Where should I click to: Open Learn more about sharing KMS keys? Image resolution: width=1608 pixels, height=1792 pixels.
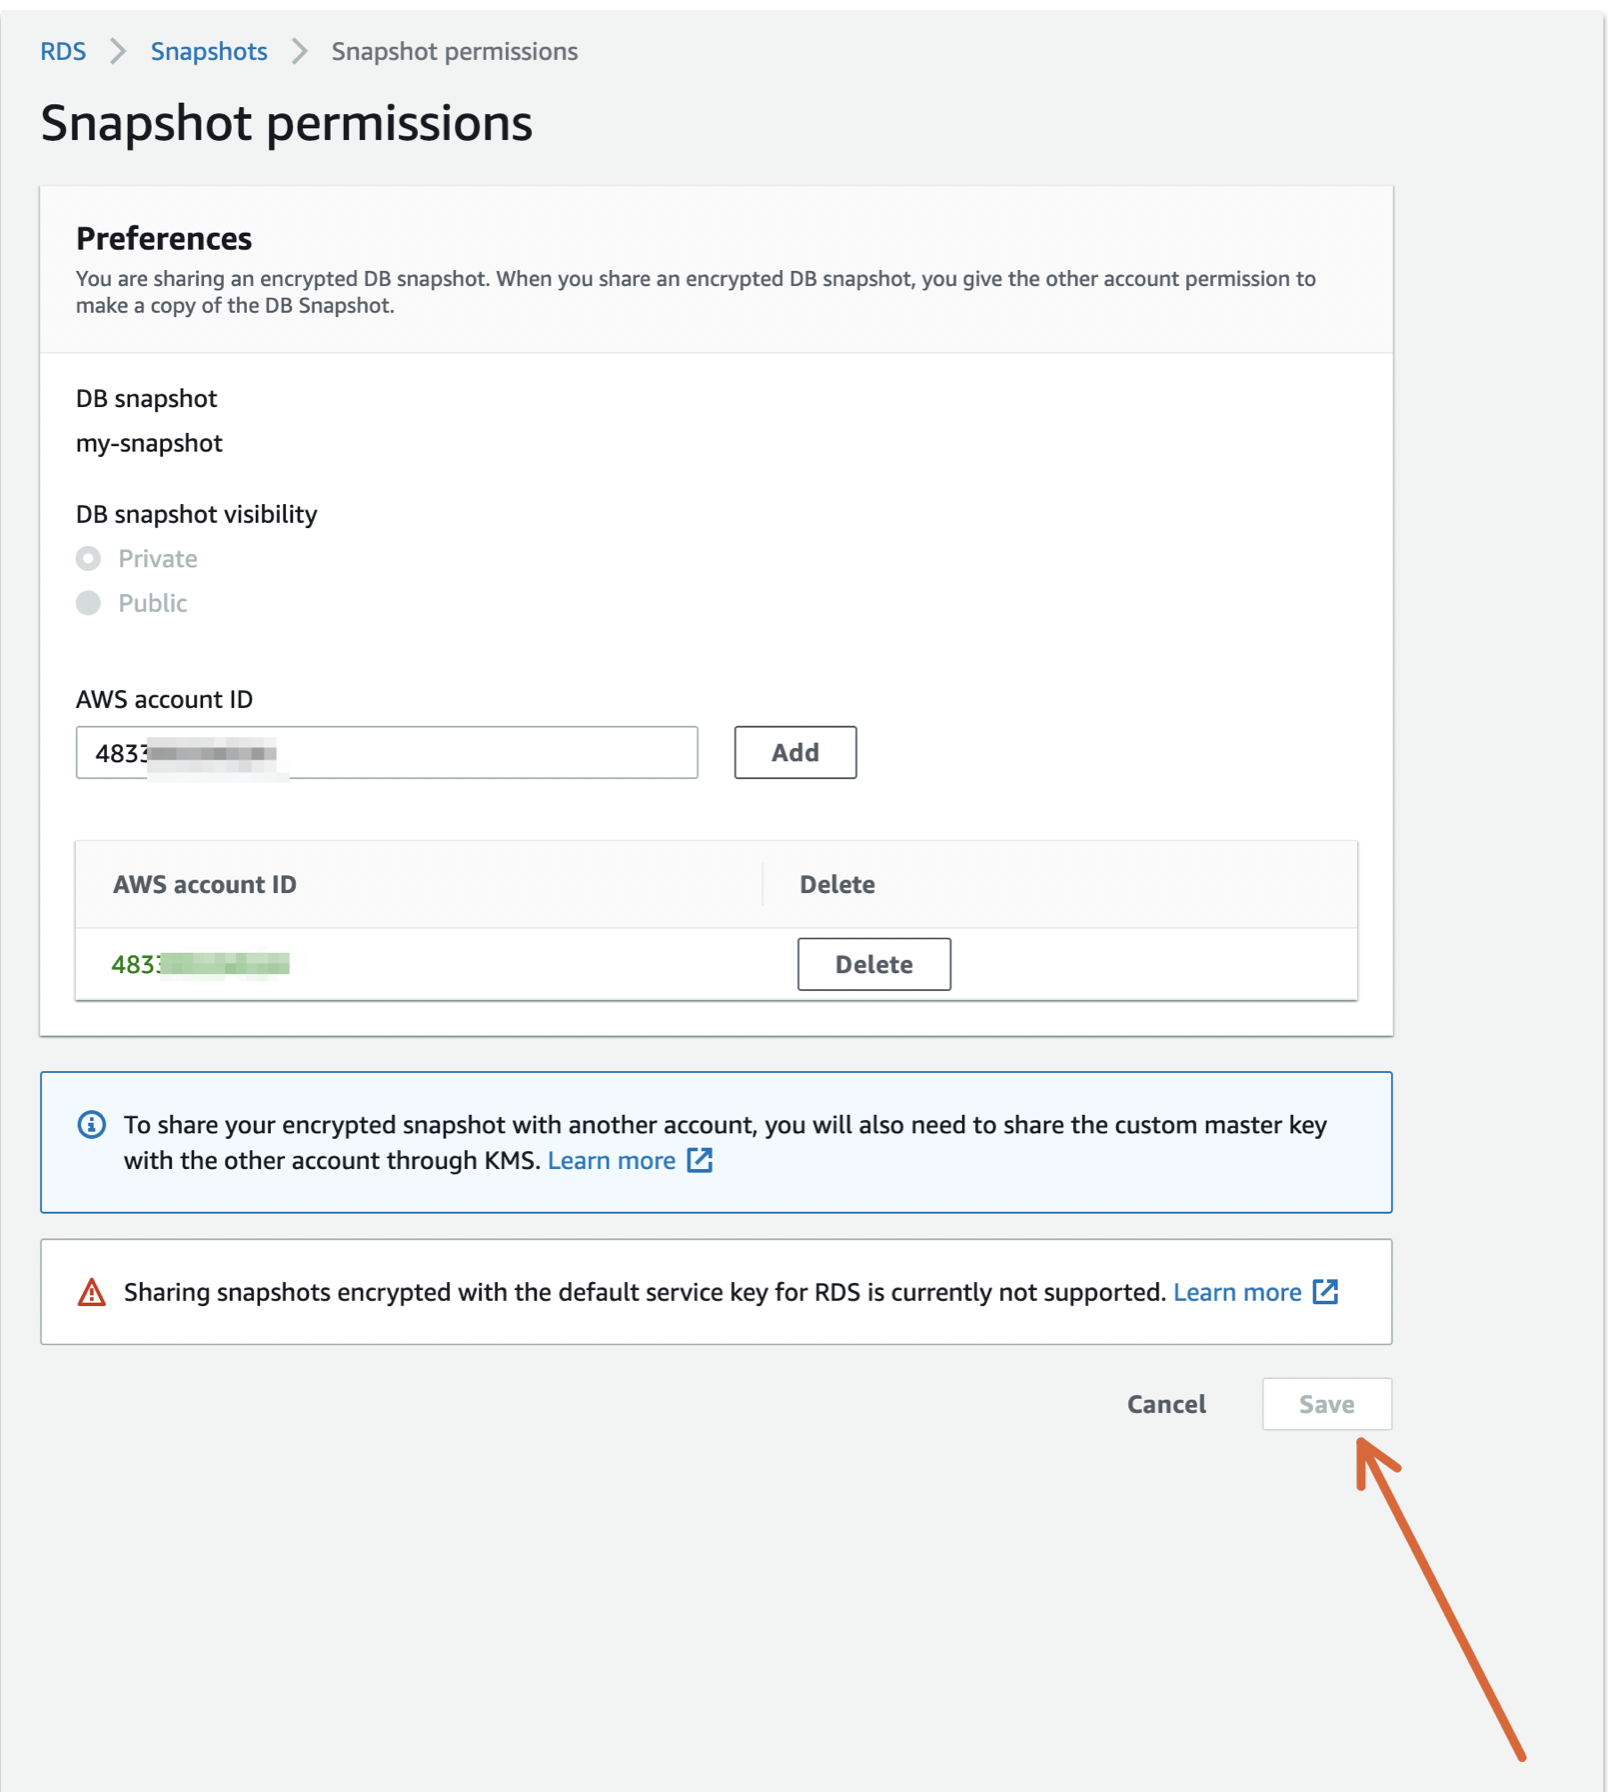tap(613, 1160)
